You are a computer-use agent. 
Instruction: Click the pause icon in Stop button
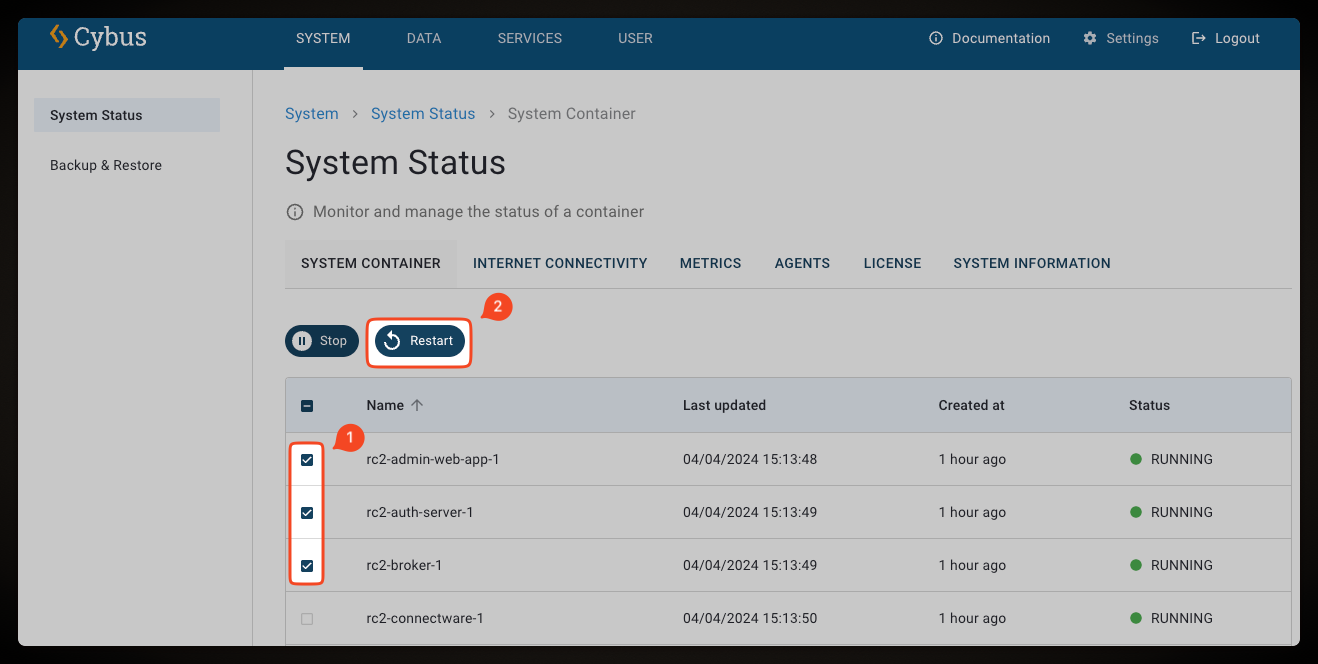[x=302, y=341]
